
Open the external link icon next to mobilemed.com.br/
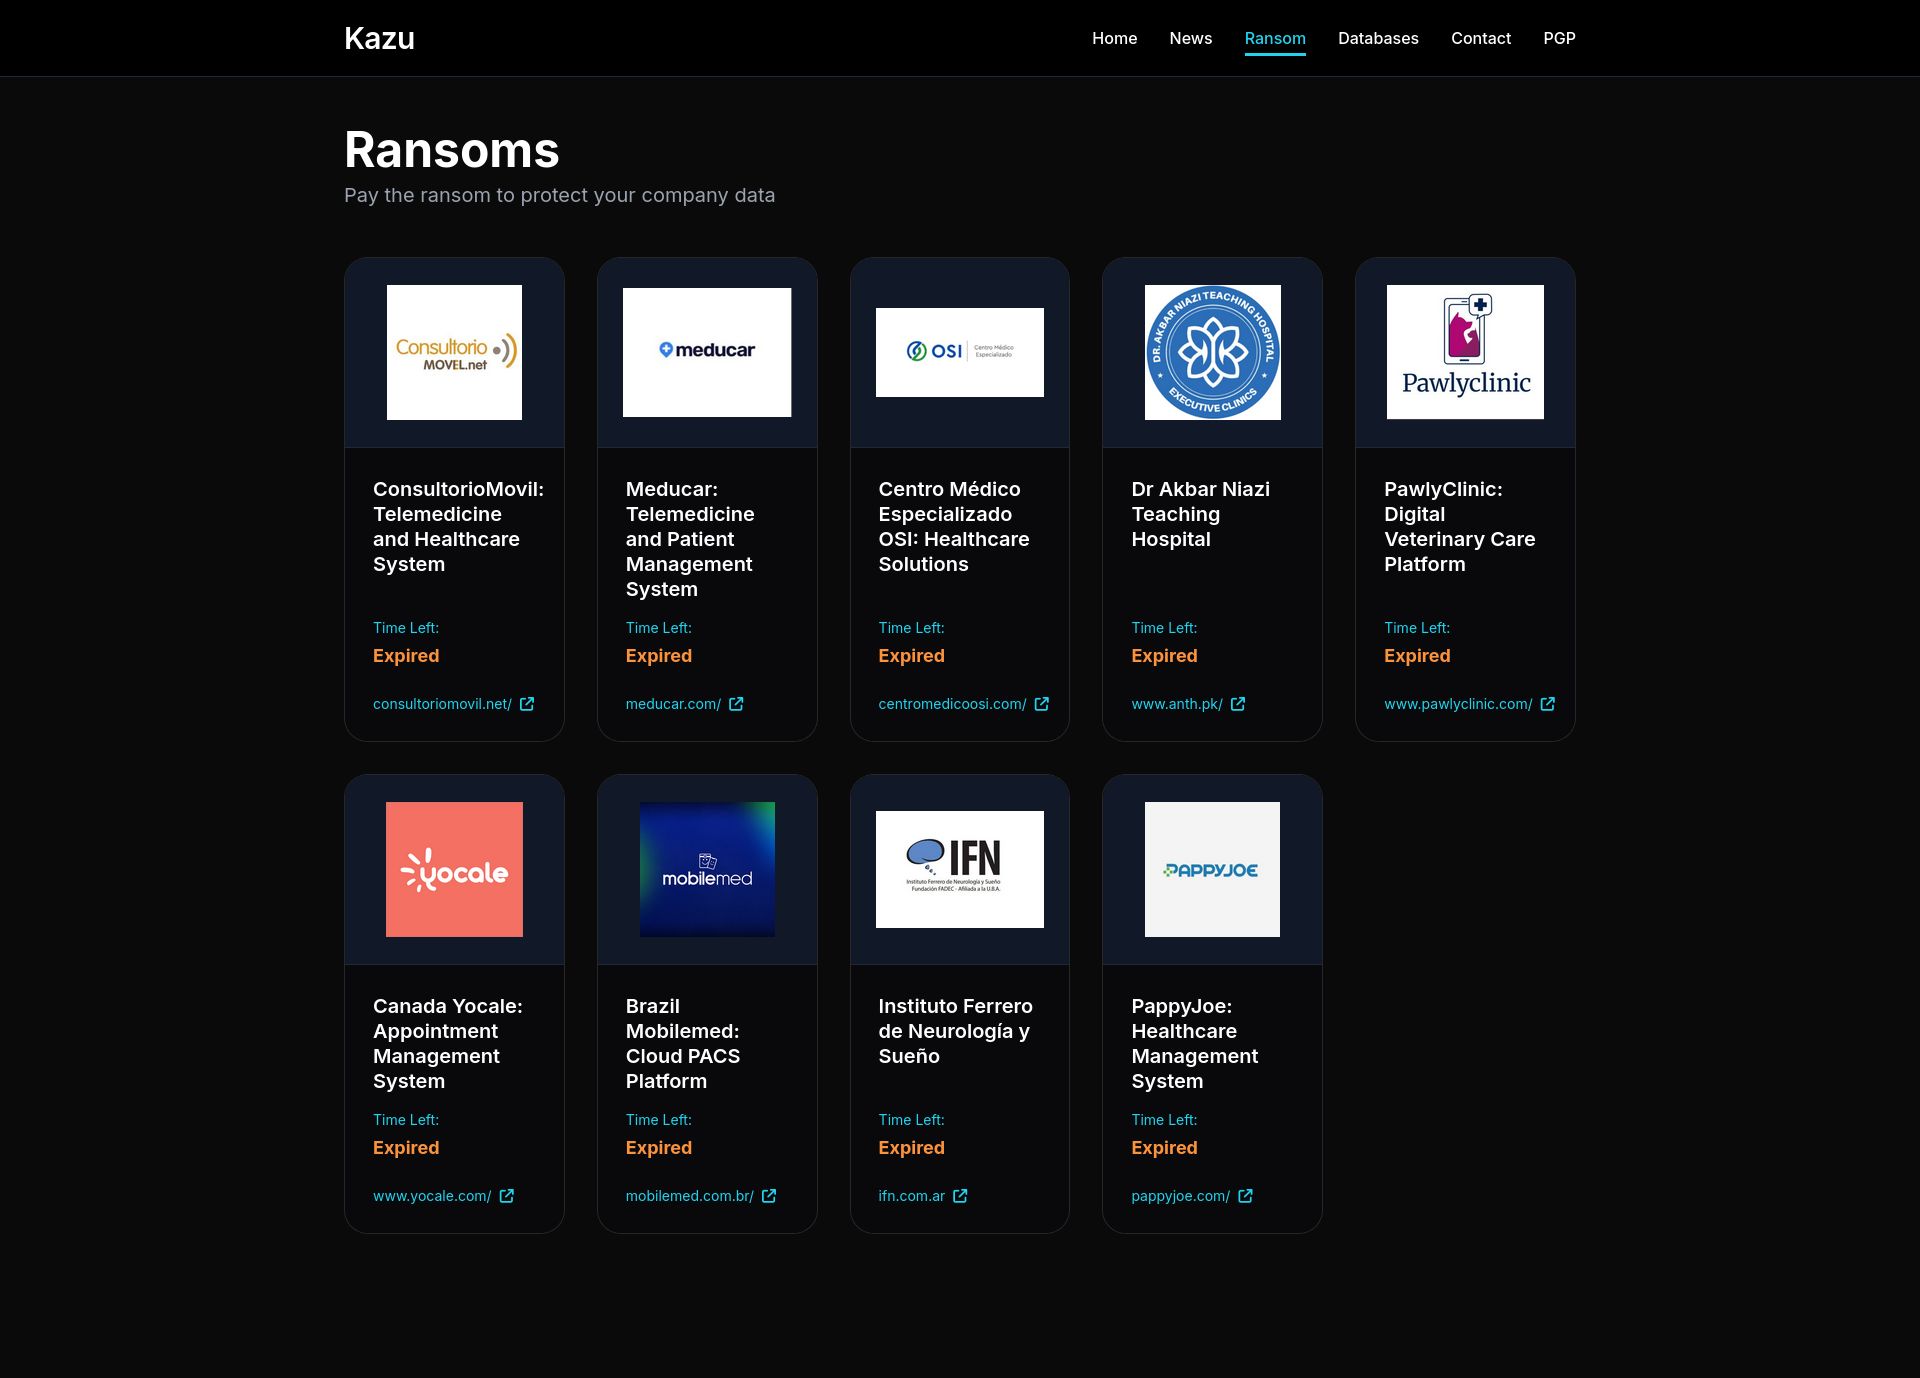tap(769, 1196)
